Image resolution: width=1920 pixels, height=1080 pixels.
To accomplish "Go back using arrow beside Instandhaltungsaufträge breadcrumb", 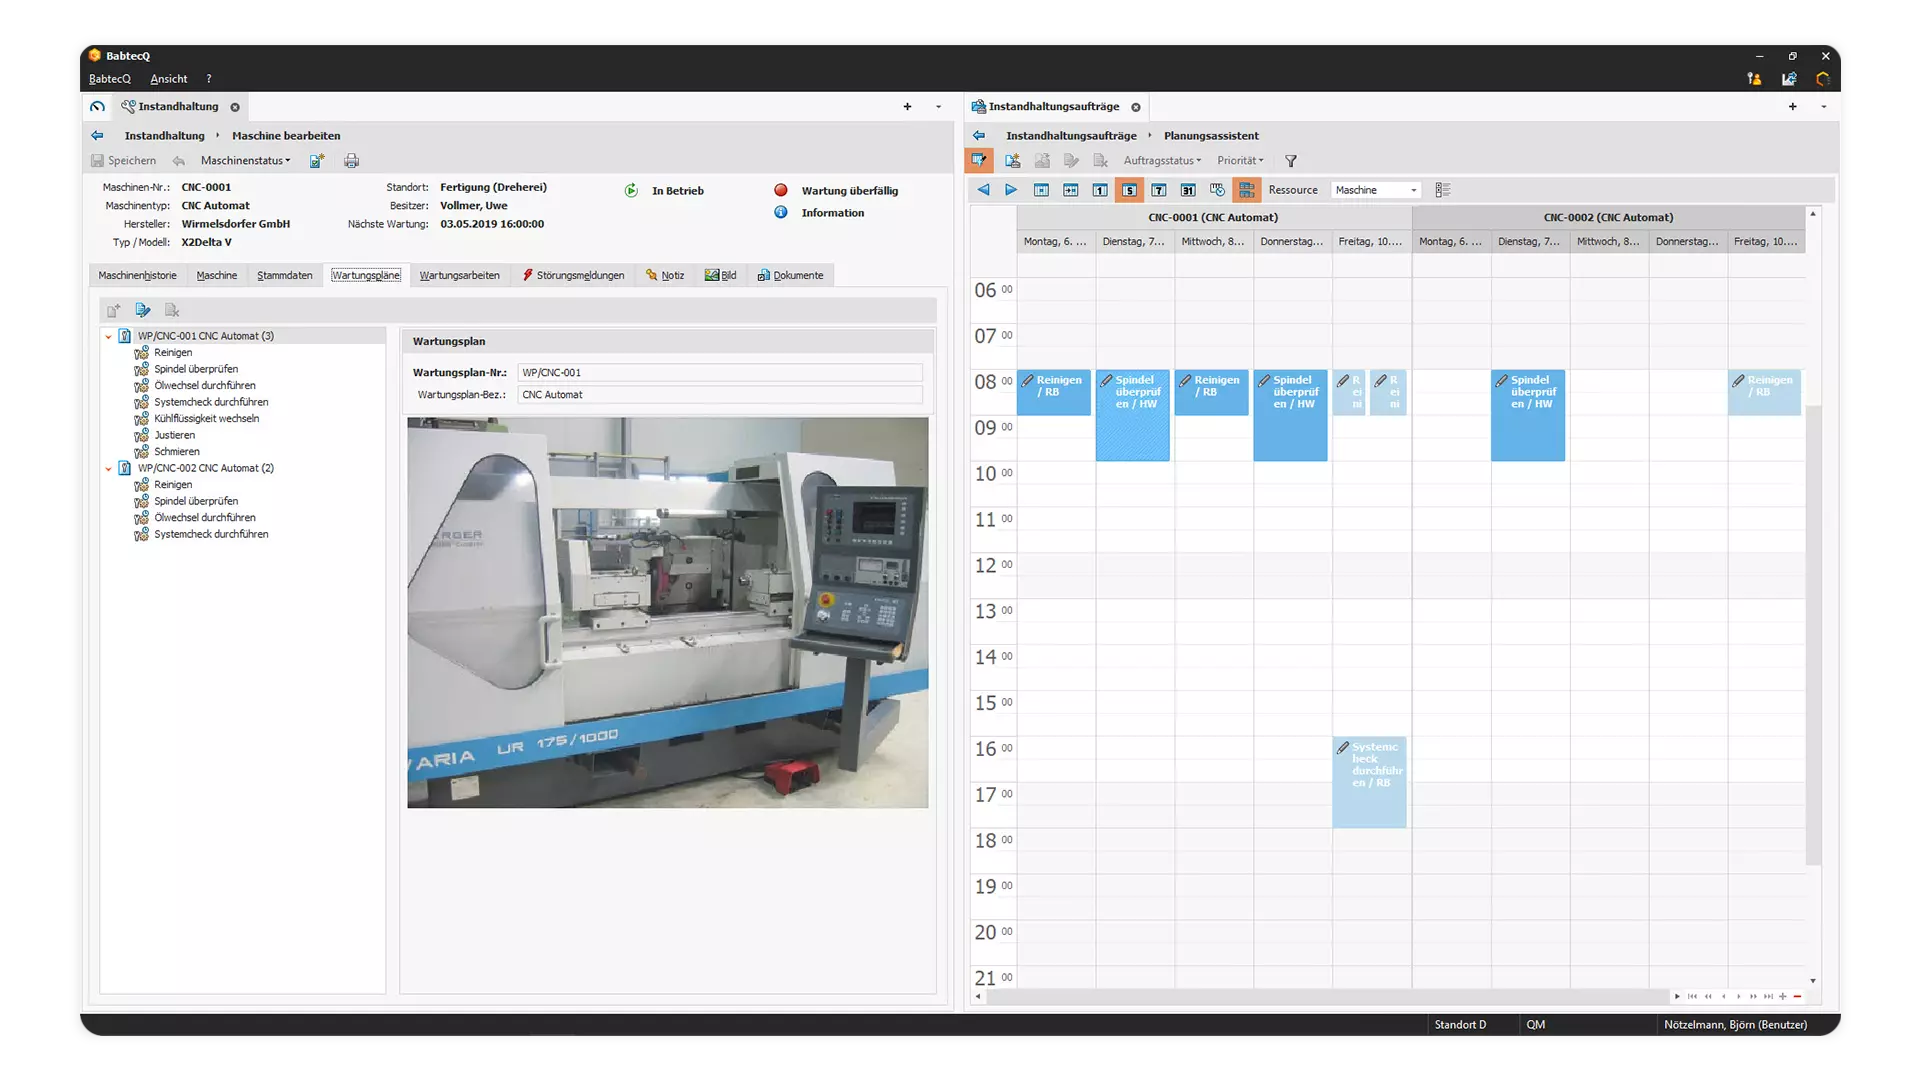I will pyautogui.click(x=979, y=135).
